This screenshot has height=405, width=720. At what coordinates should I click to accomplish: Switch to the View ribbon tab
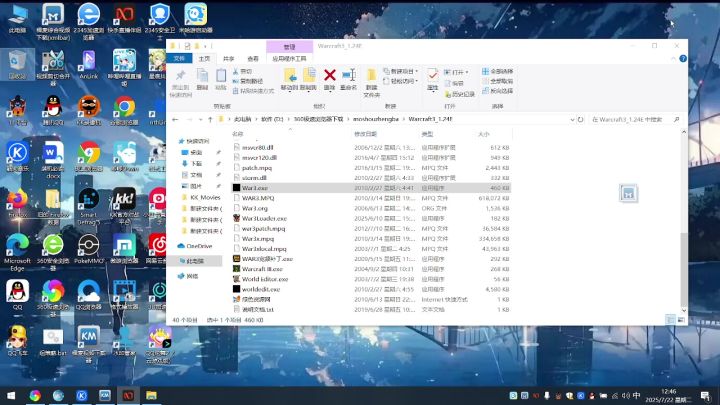[x=253, y=58]
